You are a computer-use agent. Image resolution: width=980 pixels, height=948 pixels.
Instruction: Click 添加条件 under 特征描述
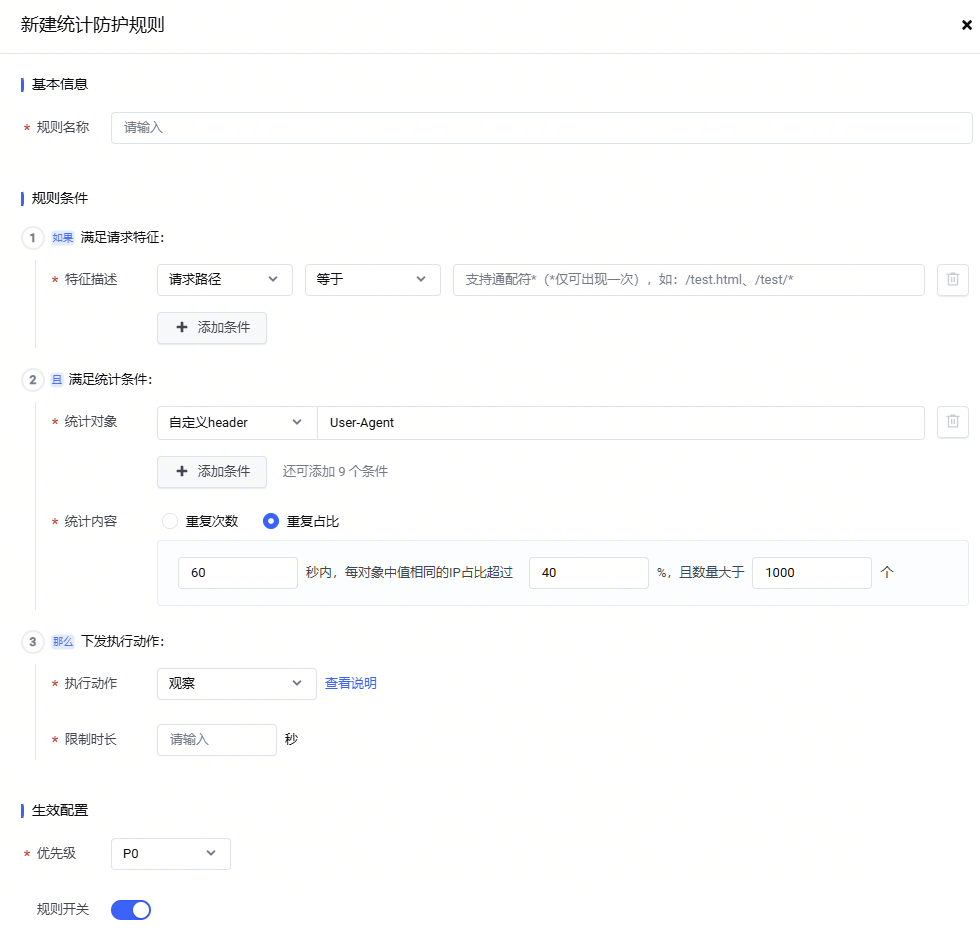tap(212, 328)
